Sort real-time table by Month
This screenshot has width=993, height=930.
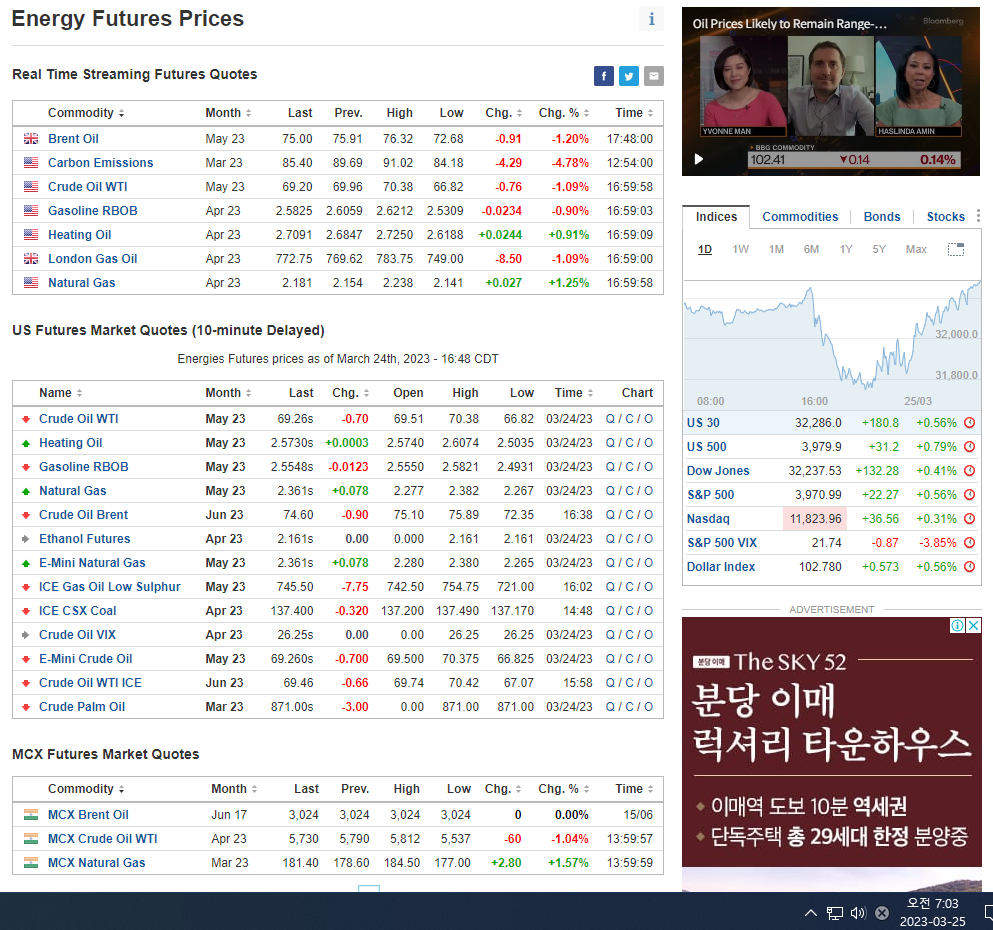tap(228, 113)
